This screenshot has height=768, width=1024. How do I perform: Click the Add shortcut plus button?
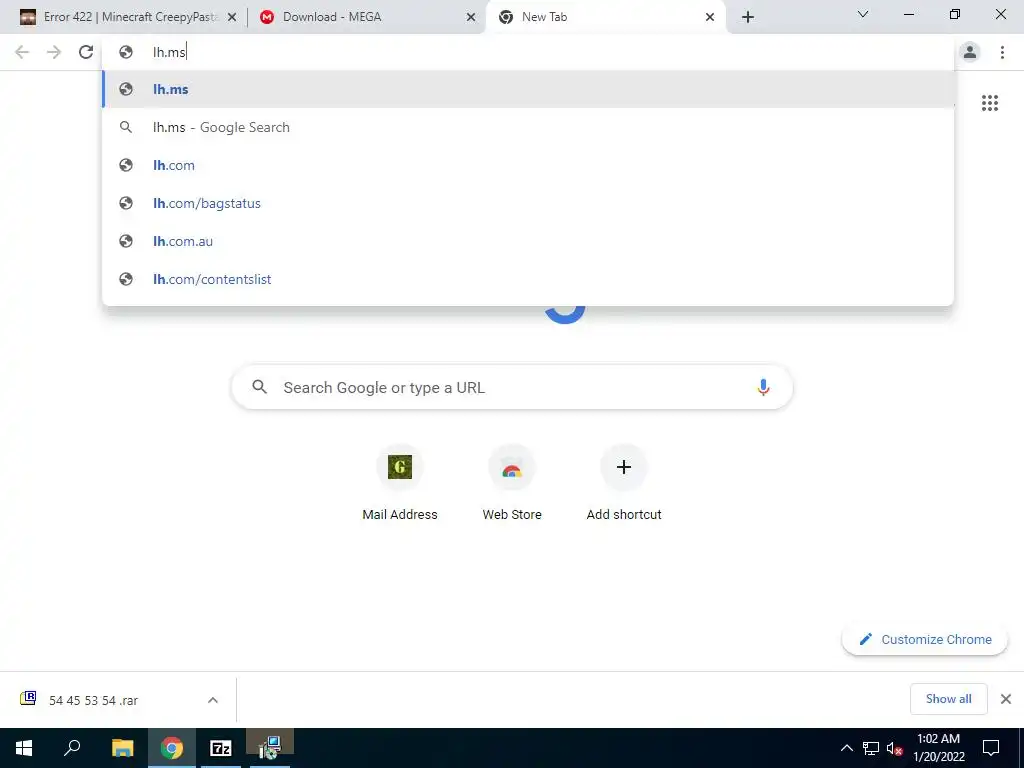pos(624,467)
